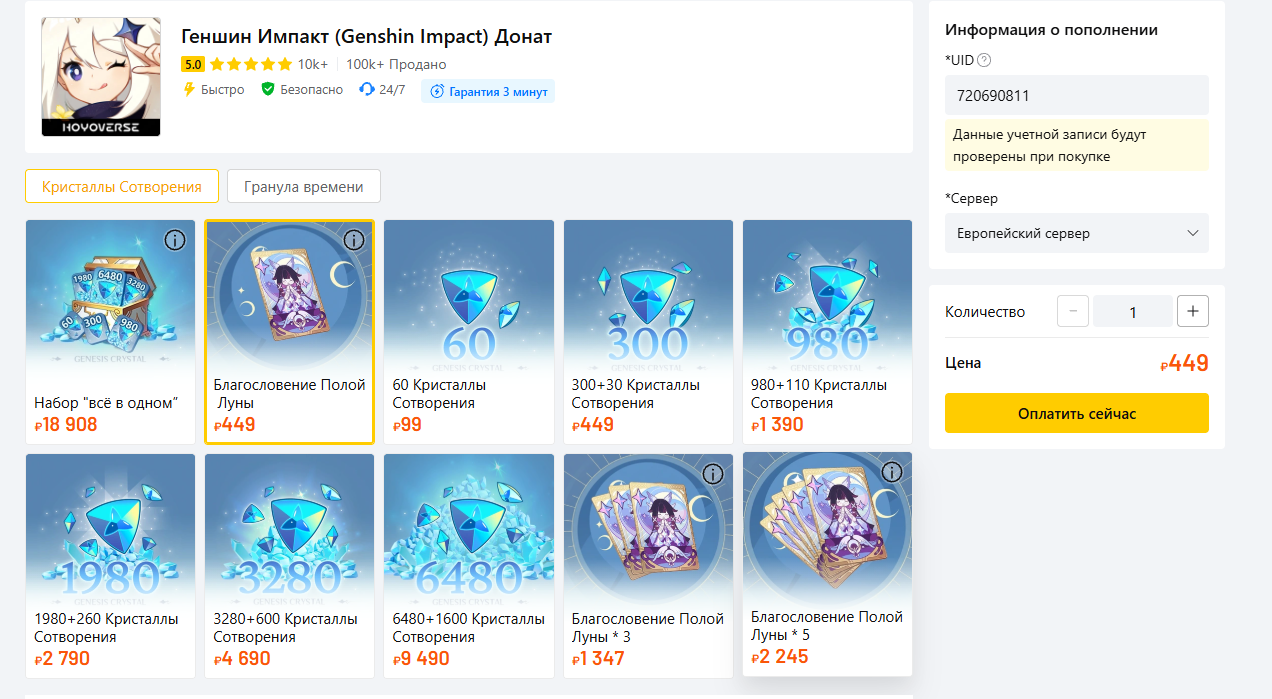Open the Европейский сервер server dropdown

(1077, 233)
